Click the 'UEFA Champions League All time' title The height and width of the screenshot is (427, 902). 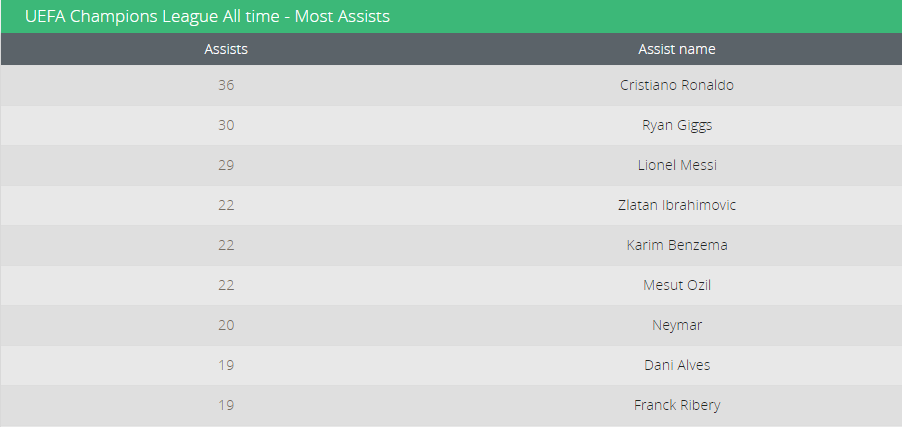click(x=207, y=17)
